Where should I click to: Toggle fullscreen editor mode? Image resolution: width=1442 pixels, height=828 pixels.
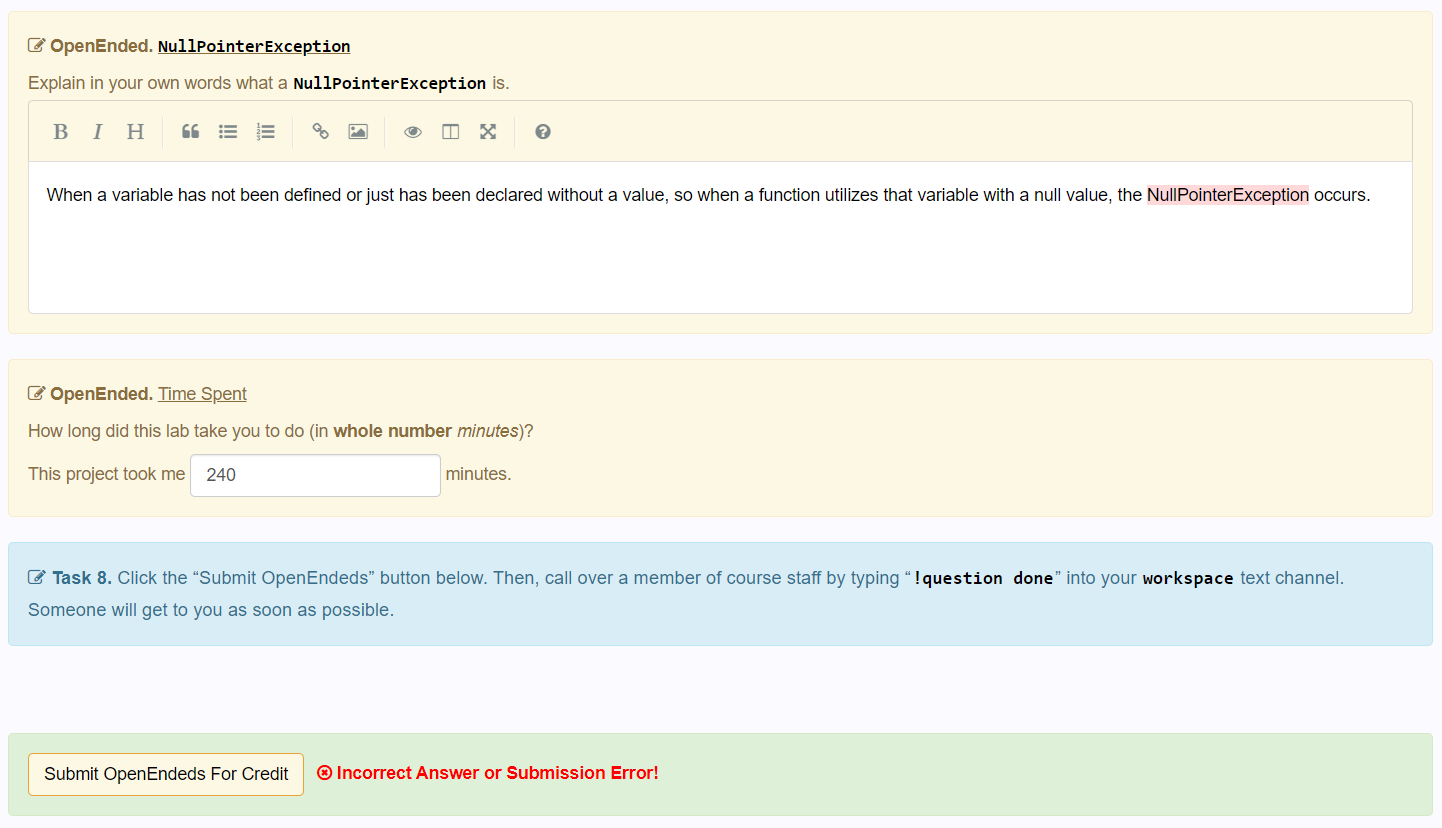point(488,132)
